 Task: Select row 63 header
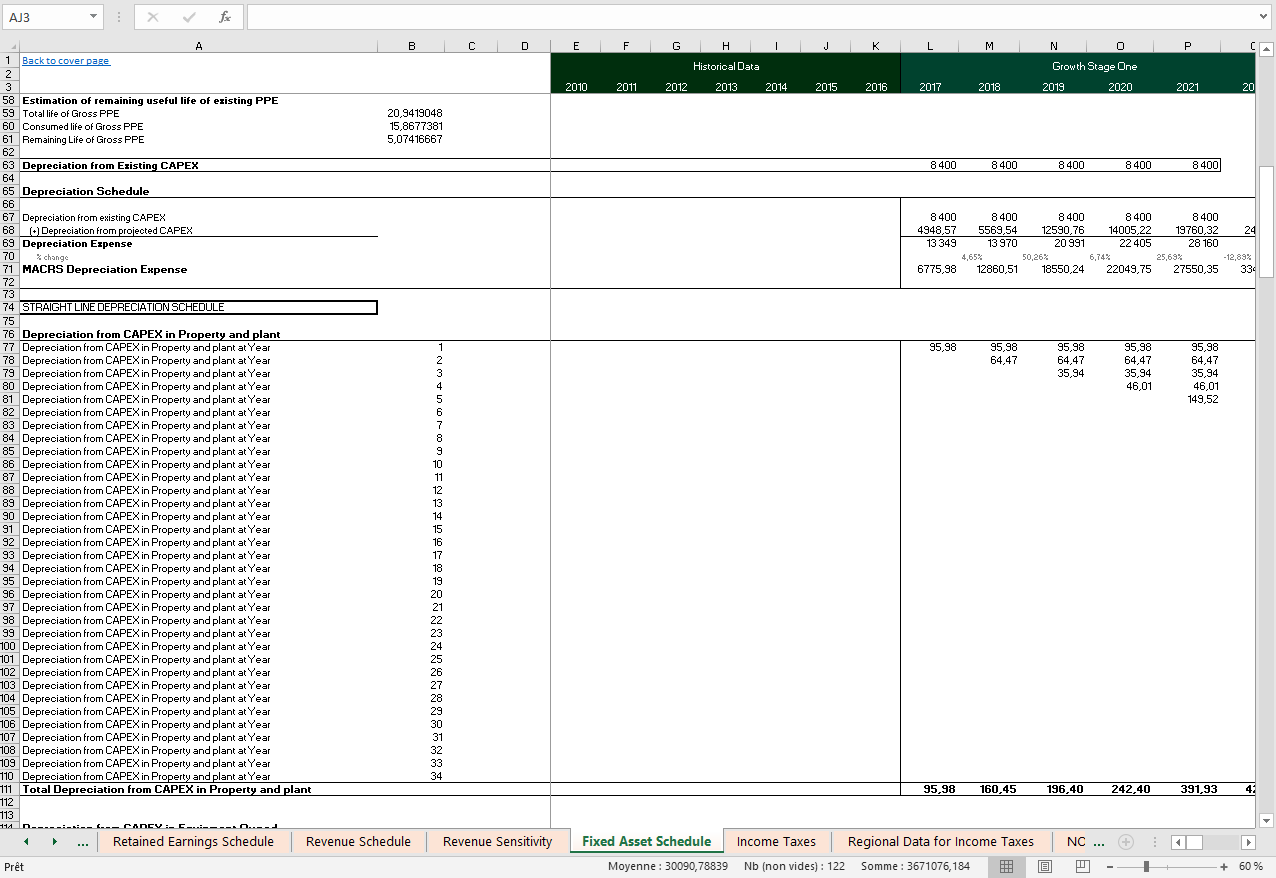9,165
